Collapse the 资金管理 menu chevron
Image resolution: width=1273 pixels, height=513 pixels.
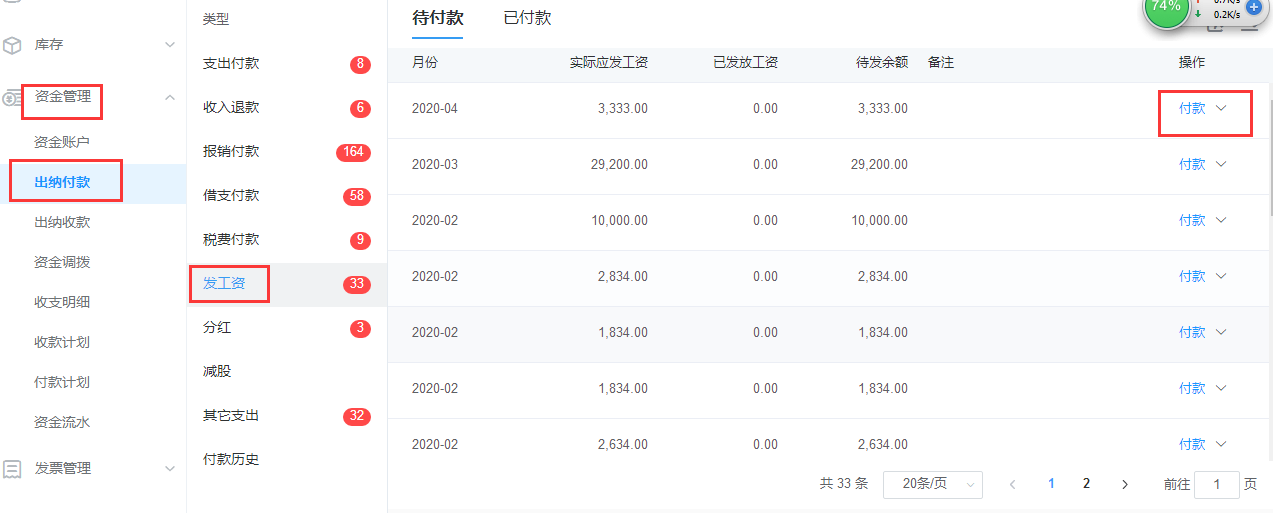(169, 97)
